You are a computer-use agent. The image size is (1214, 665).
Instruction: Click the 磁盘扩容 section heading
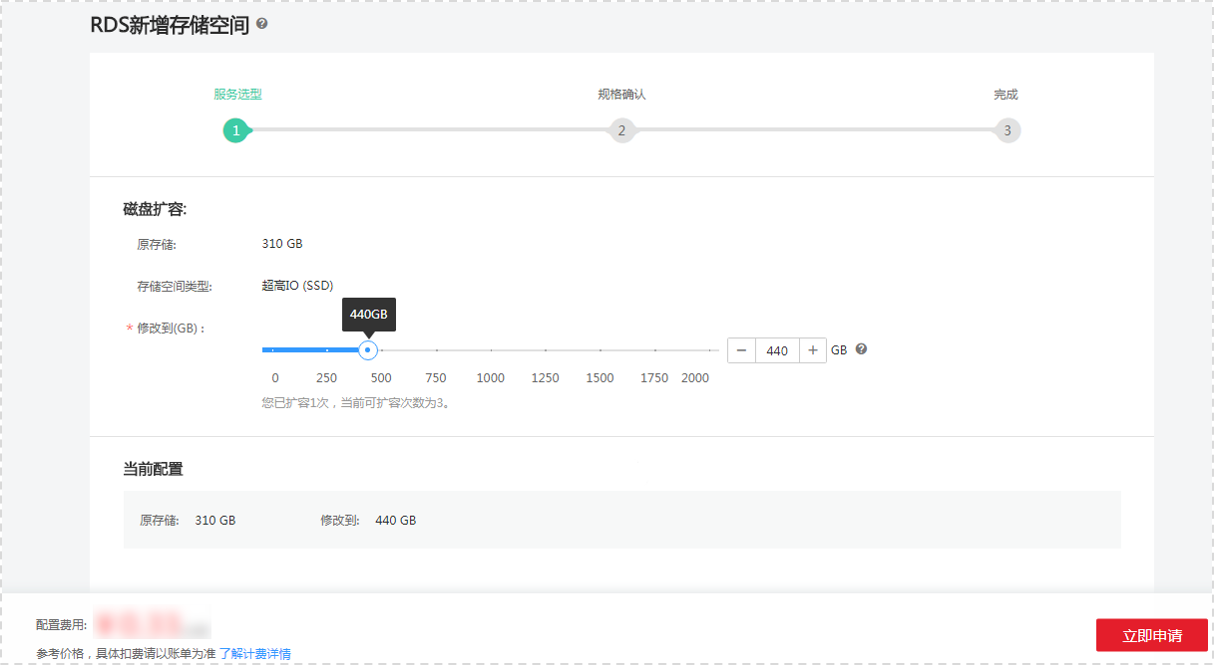pyautogui.click(x=155, y=210)
